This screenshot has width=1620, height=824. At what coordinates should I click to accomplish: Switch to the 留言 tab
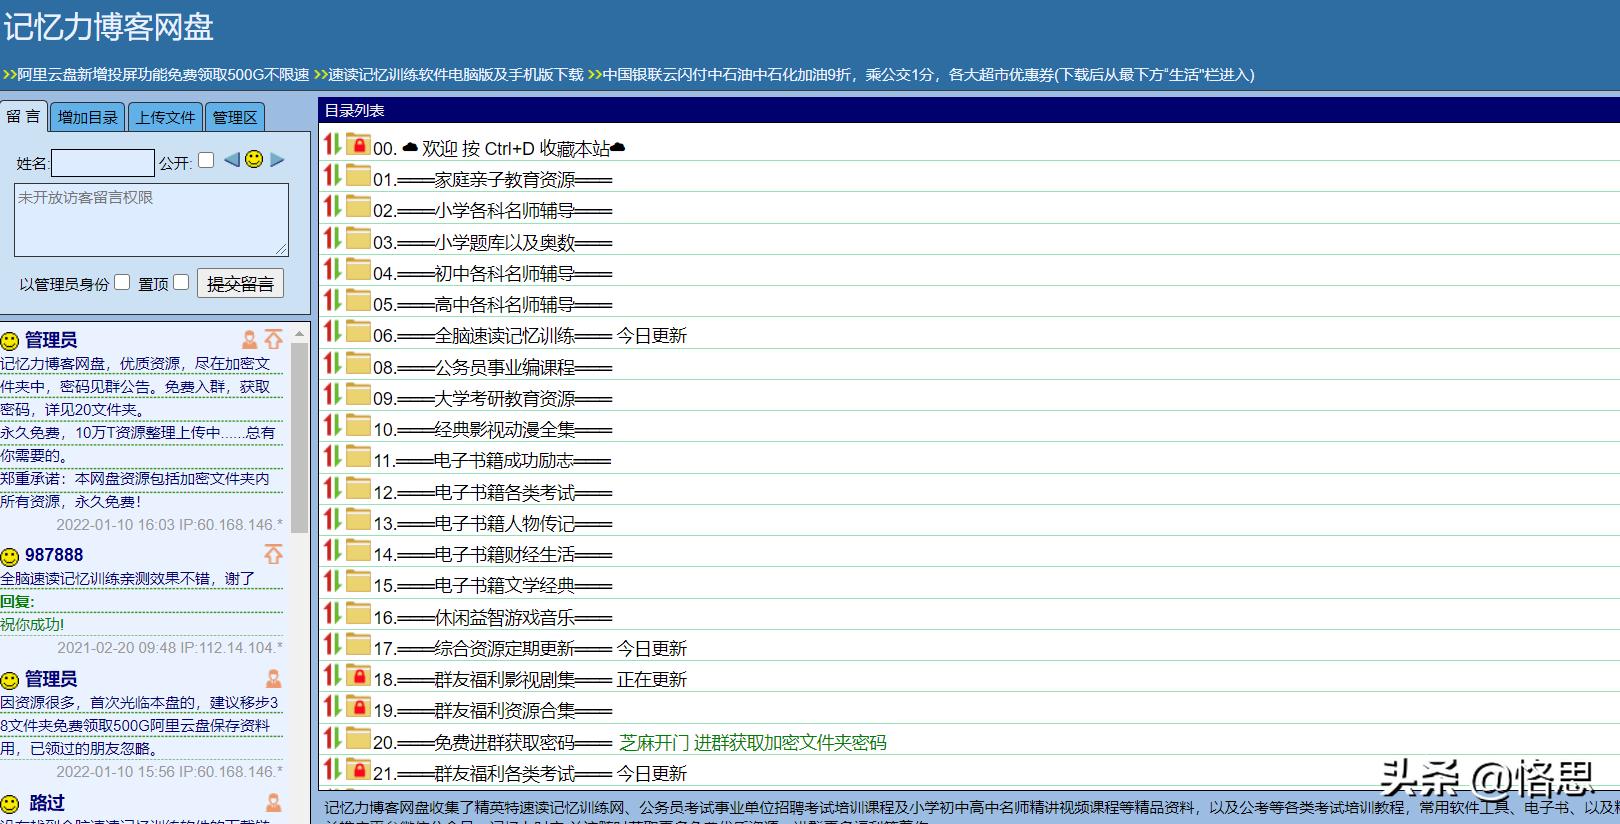[23, 117]
